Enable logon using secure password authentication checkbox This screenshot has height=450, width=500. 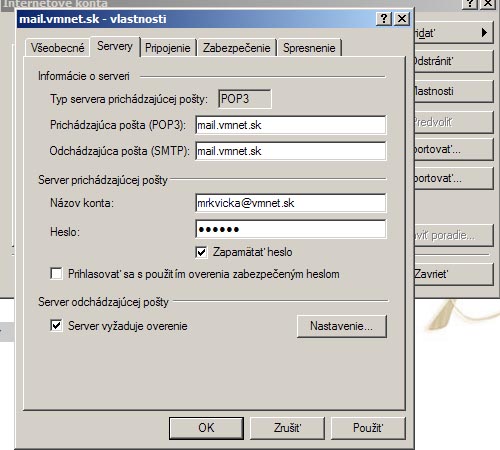click(x=56, y=274)
